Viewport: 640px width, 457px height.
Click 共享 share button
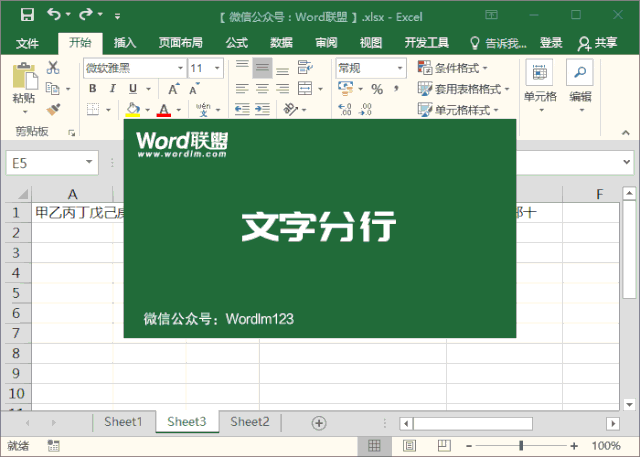click(598, 43)
